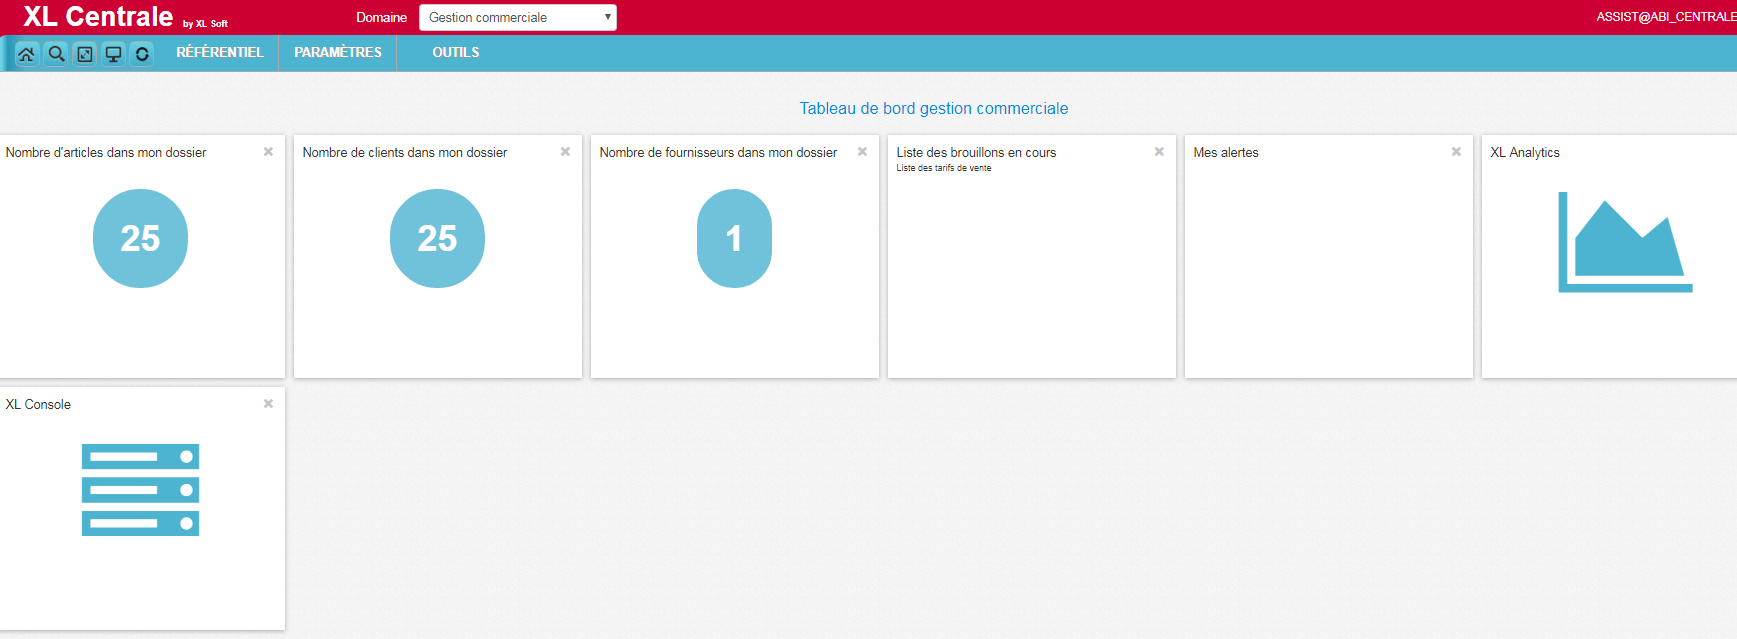The image size is (1737, 639).
Task: Refresh the dashboard with the reload icon
Action: tap(142, 54)
